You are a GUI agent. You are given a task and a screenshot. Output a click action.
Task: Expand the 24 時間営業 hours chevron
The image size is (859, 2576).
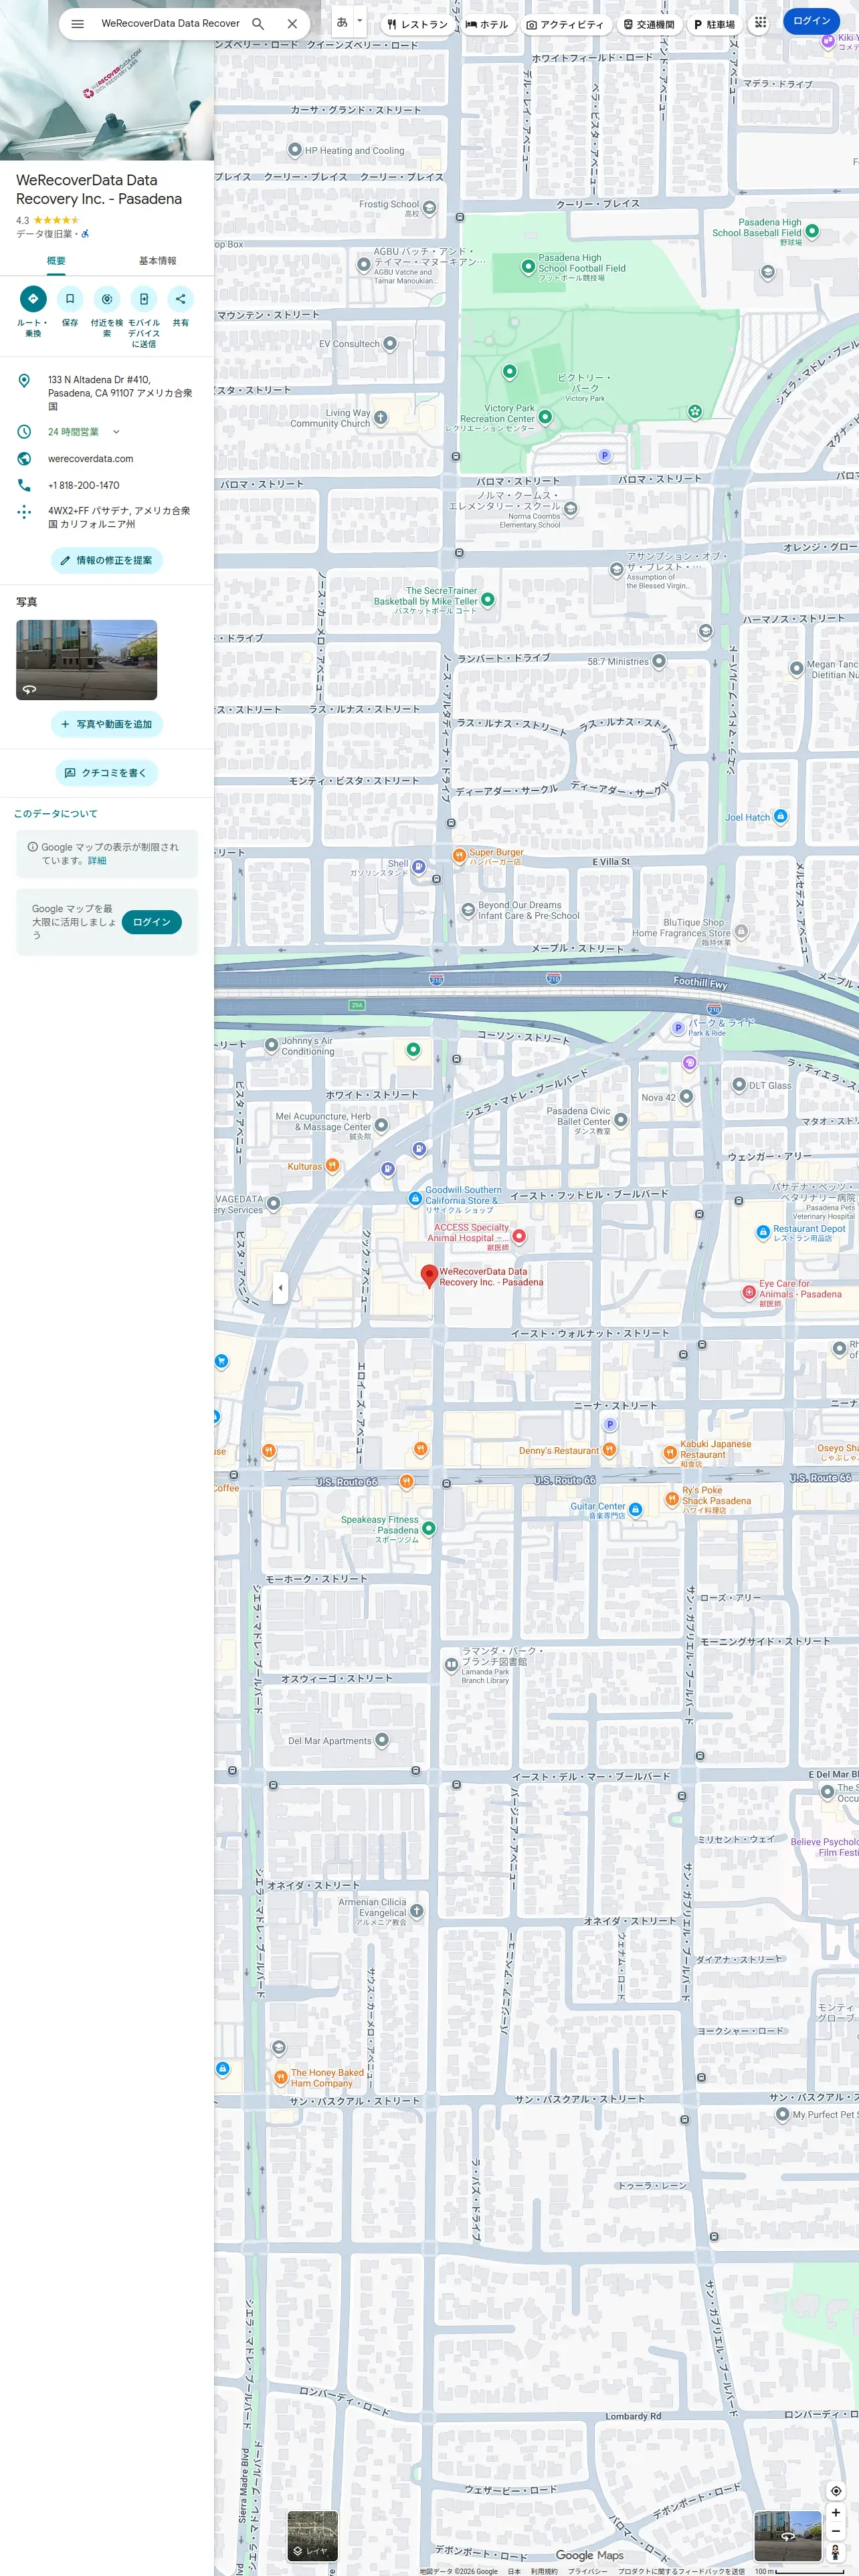116,432
